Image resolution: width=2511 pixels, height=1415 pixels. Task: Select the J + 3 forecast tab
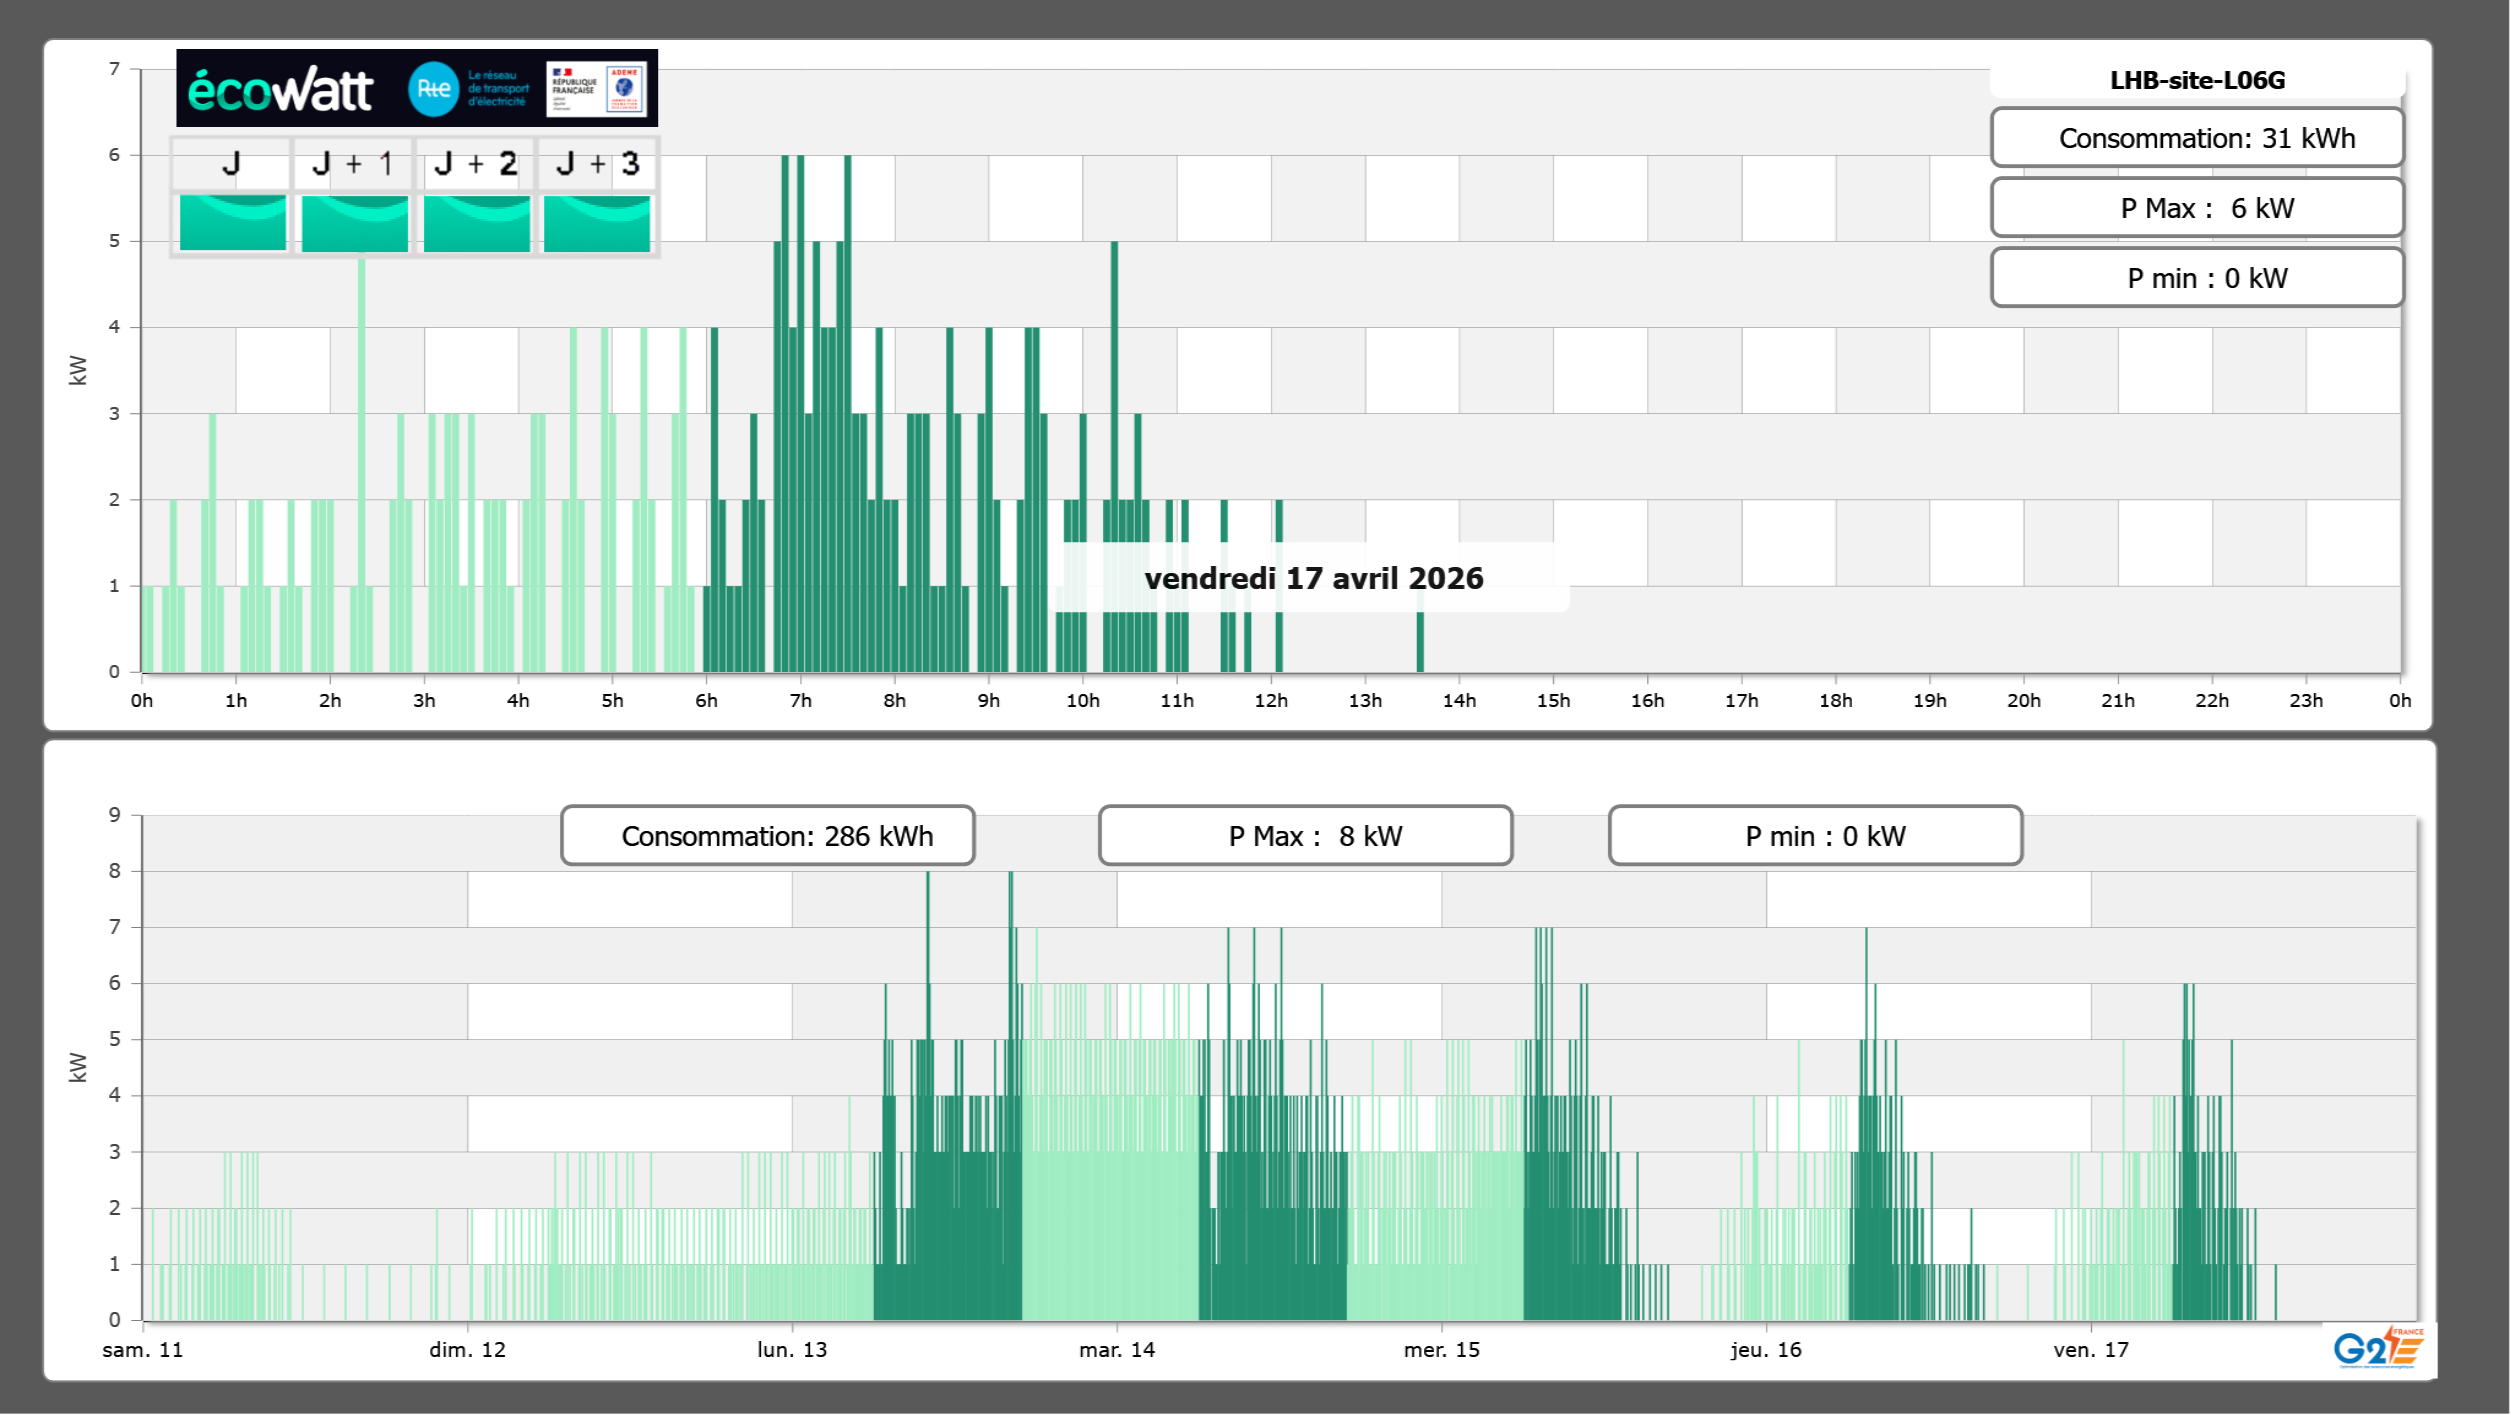coord(597,164)
